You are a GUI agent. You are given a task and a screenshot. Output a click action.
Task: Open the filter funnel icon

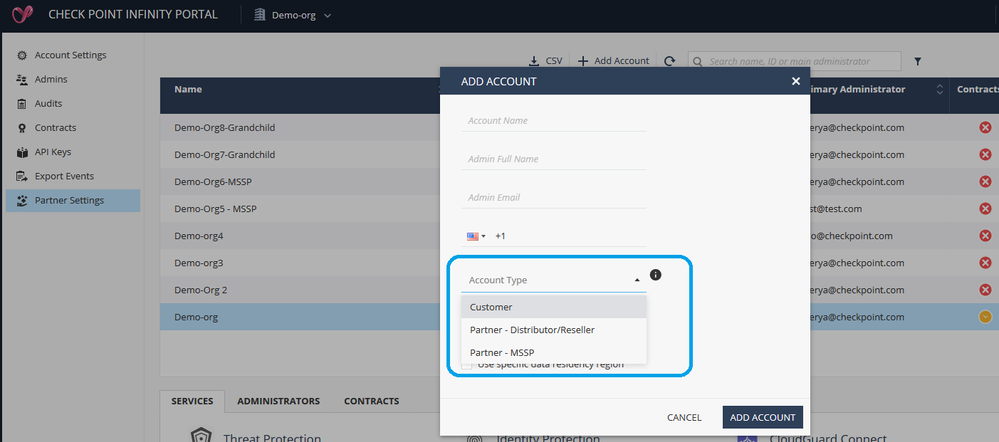click(x=918, y=62)
